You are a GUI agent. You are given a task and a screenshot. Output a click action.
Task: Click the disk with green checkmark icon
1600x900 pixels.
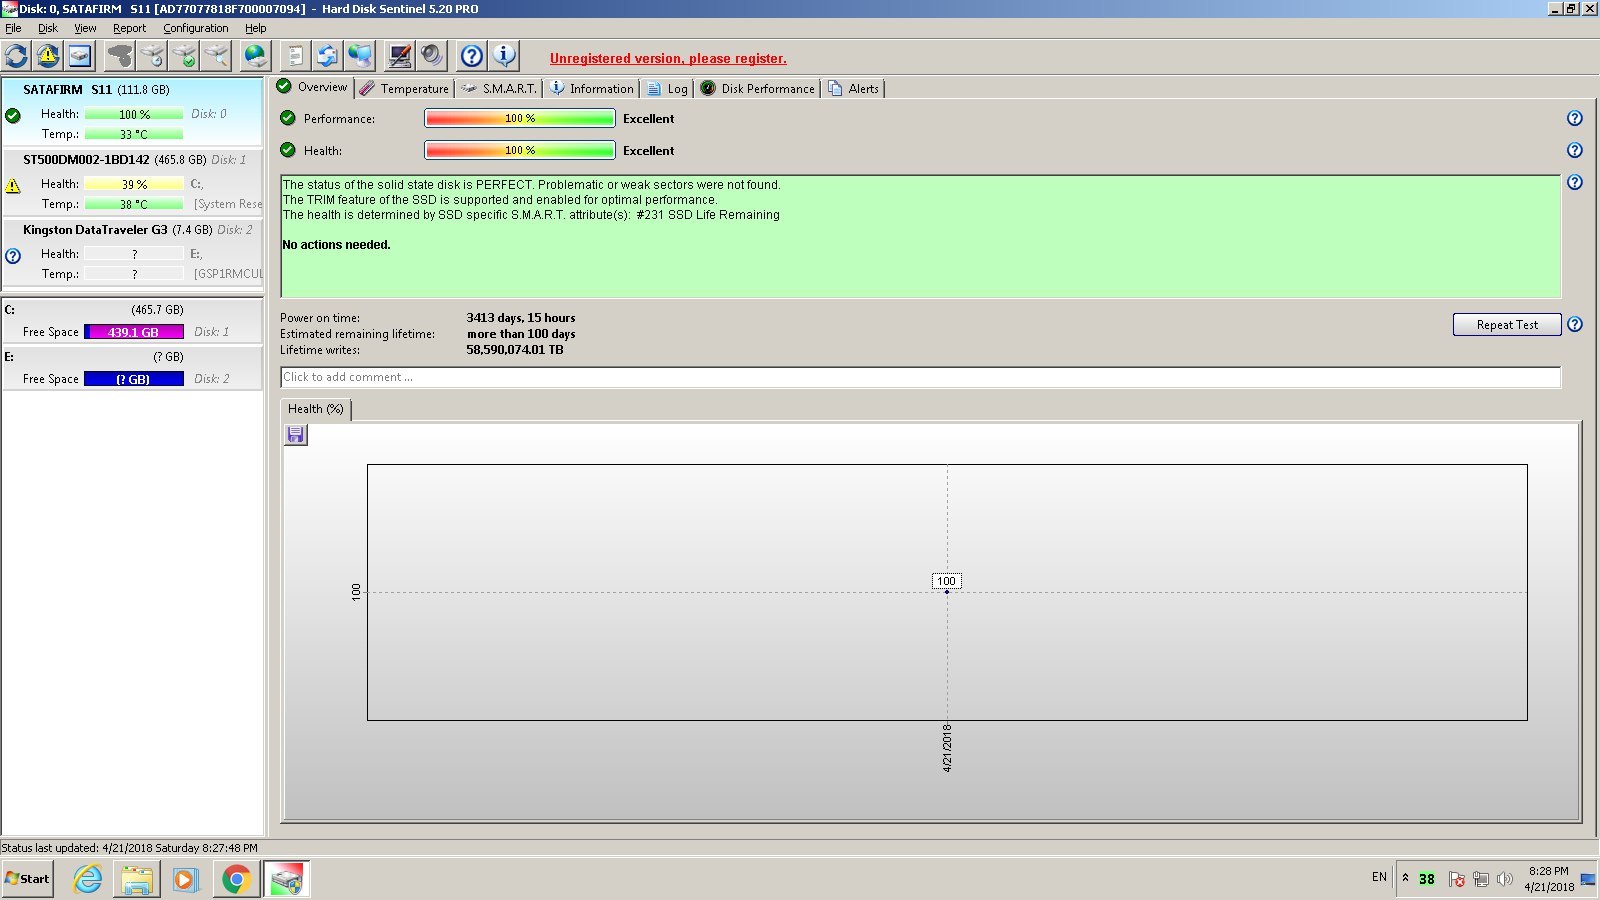(x=184, y=56)
